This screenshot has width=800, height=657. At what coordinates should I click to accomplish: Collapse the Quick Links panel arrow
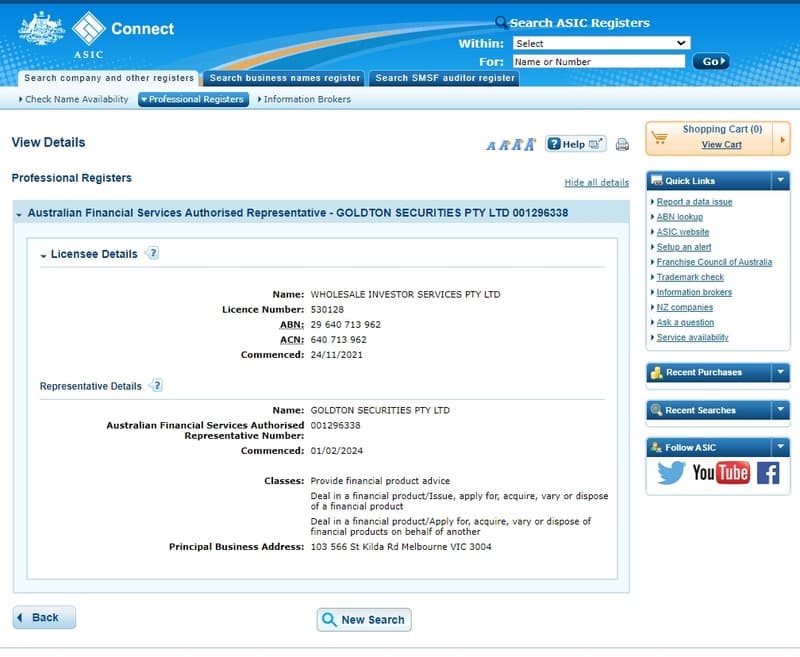[x=780, y=180]
